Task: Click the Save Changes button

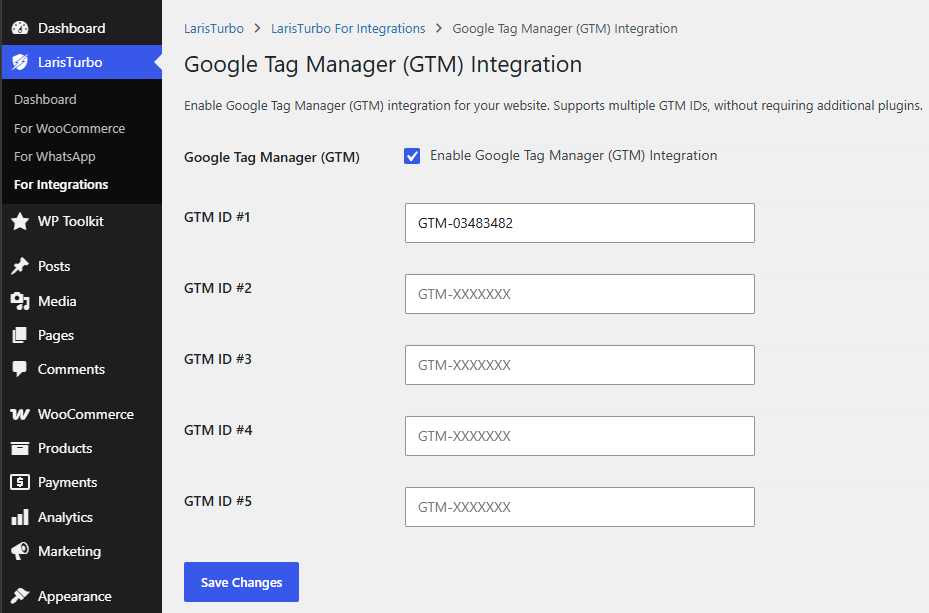Action: (241, 582)
